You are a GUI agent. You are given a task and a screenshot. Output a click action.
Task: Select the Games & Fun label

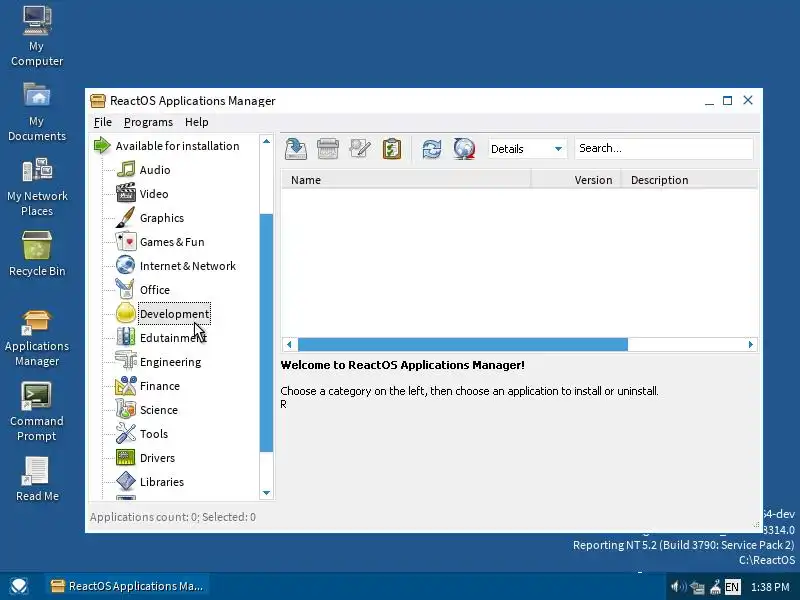pos(172,242)
